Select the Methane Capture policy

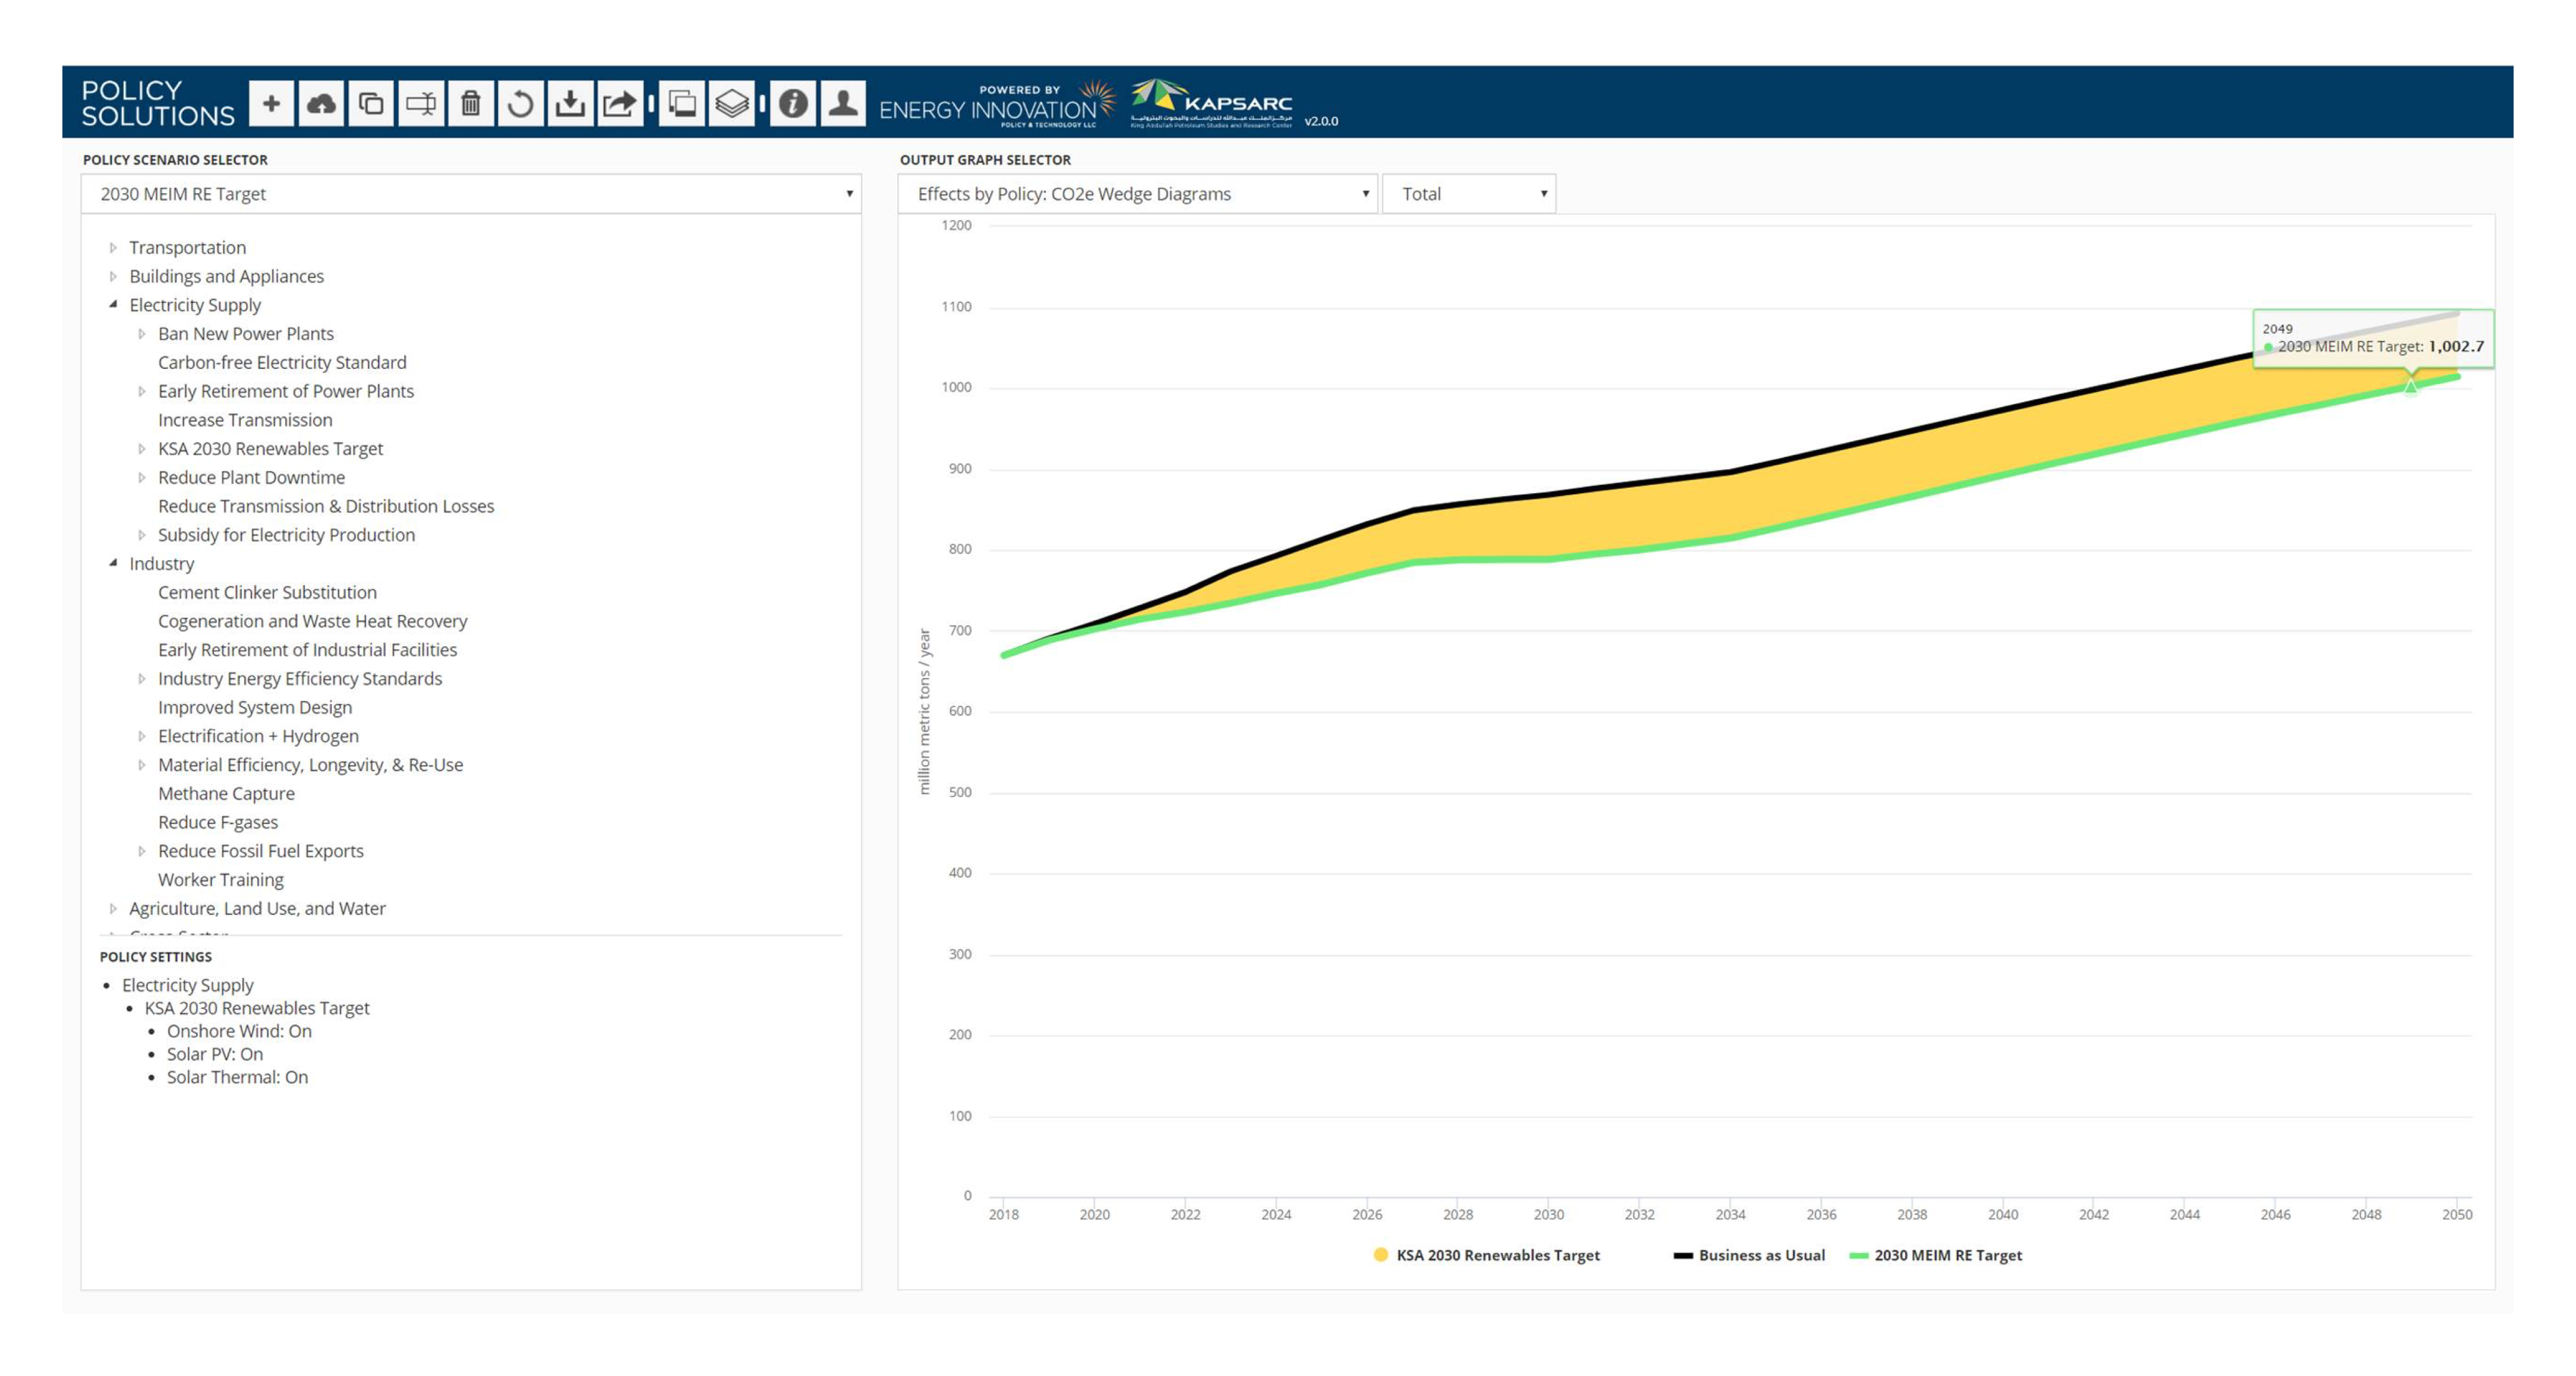[x=226, y=793]
